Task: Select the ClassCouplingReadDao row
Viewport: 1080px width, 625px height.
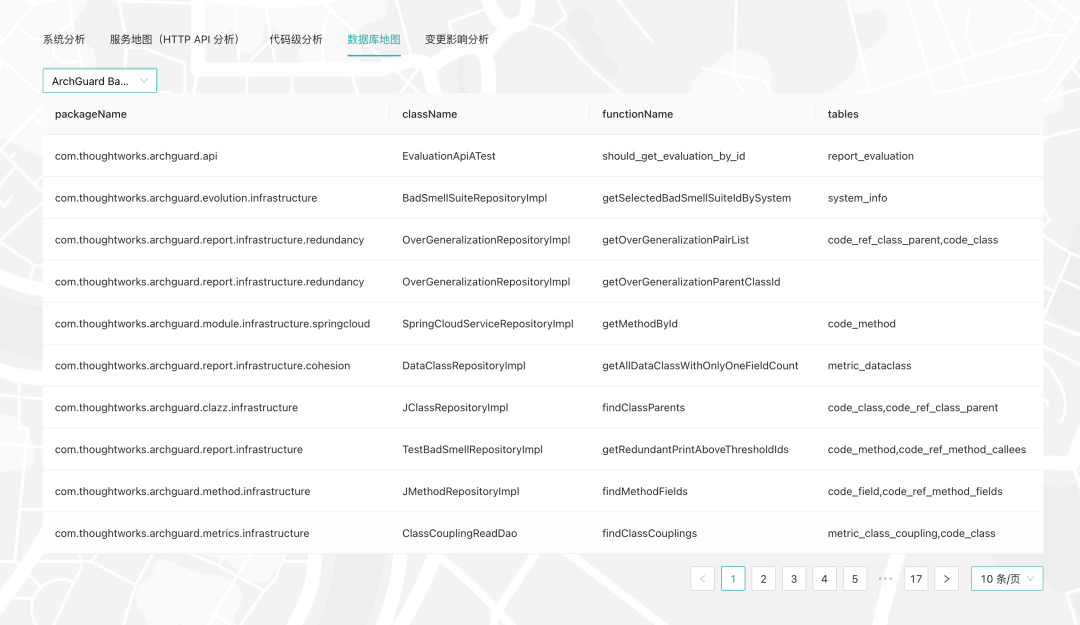Action: pos(543,533)
